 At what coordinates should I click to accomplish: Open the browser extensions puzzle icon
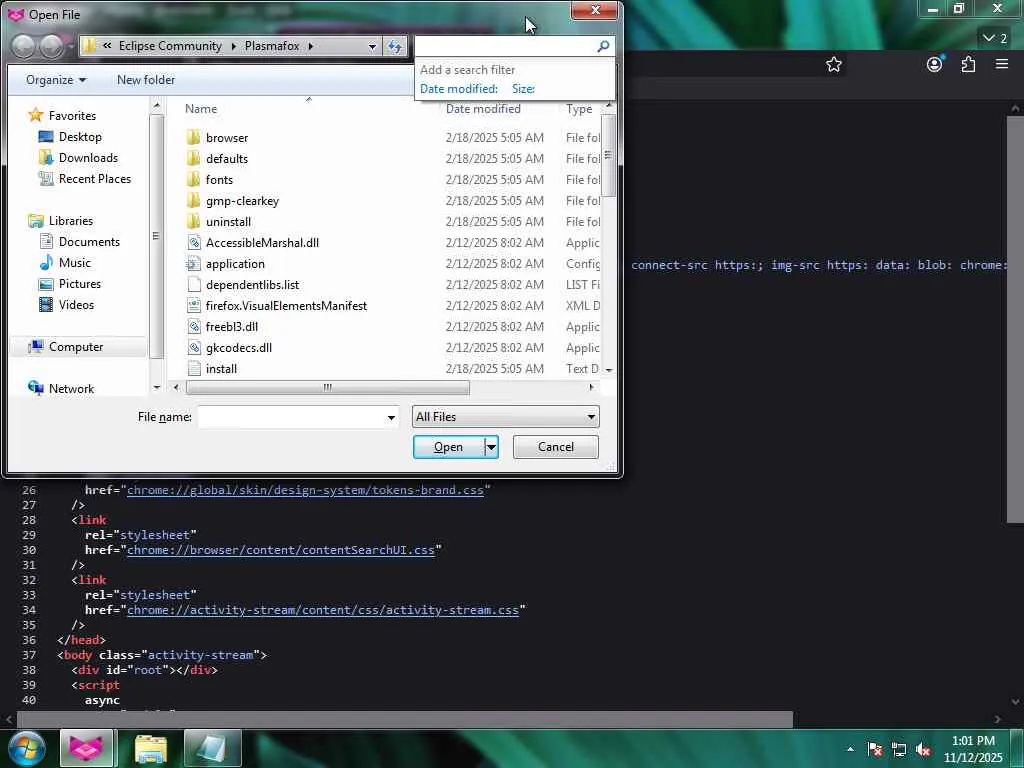pos(968,64)
